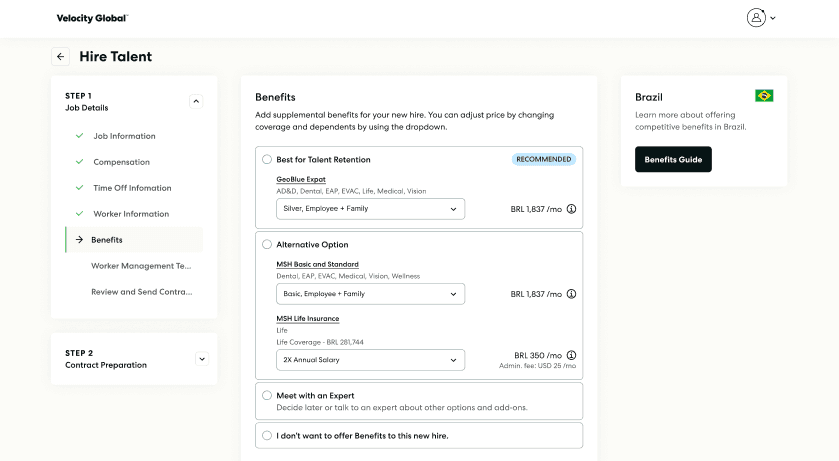Select Best for Talent Retention radio option
The image size is (839, 461).
[266, 159]
